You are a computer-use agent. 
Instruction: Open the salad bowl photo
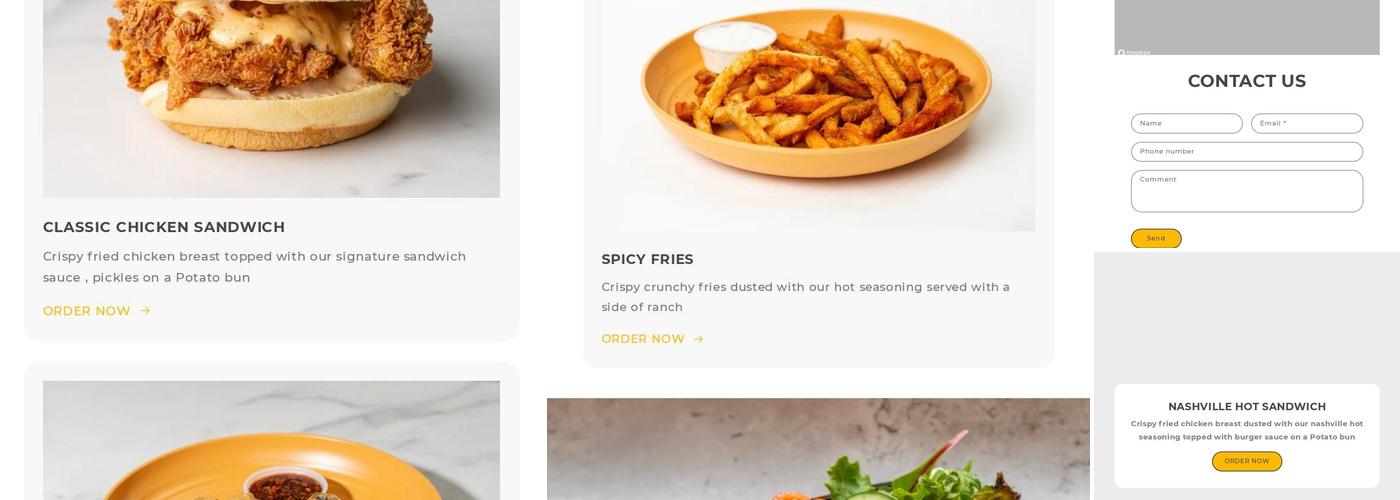tap(818, 449)
